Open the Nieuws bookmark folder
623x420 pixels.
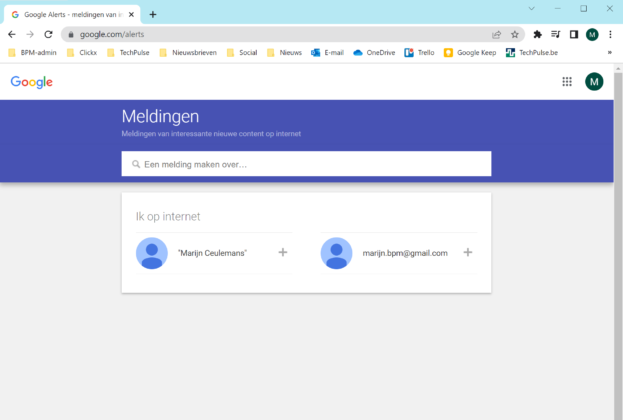[284, 52]
